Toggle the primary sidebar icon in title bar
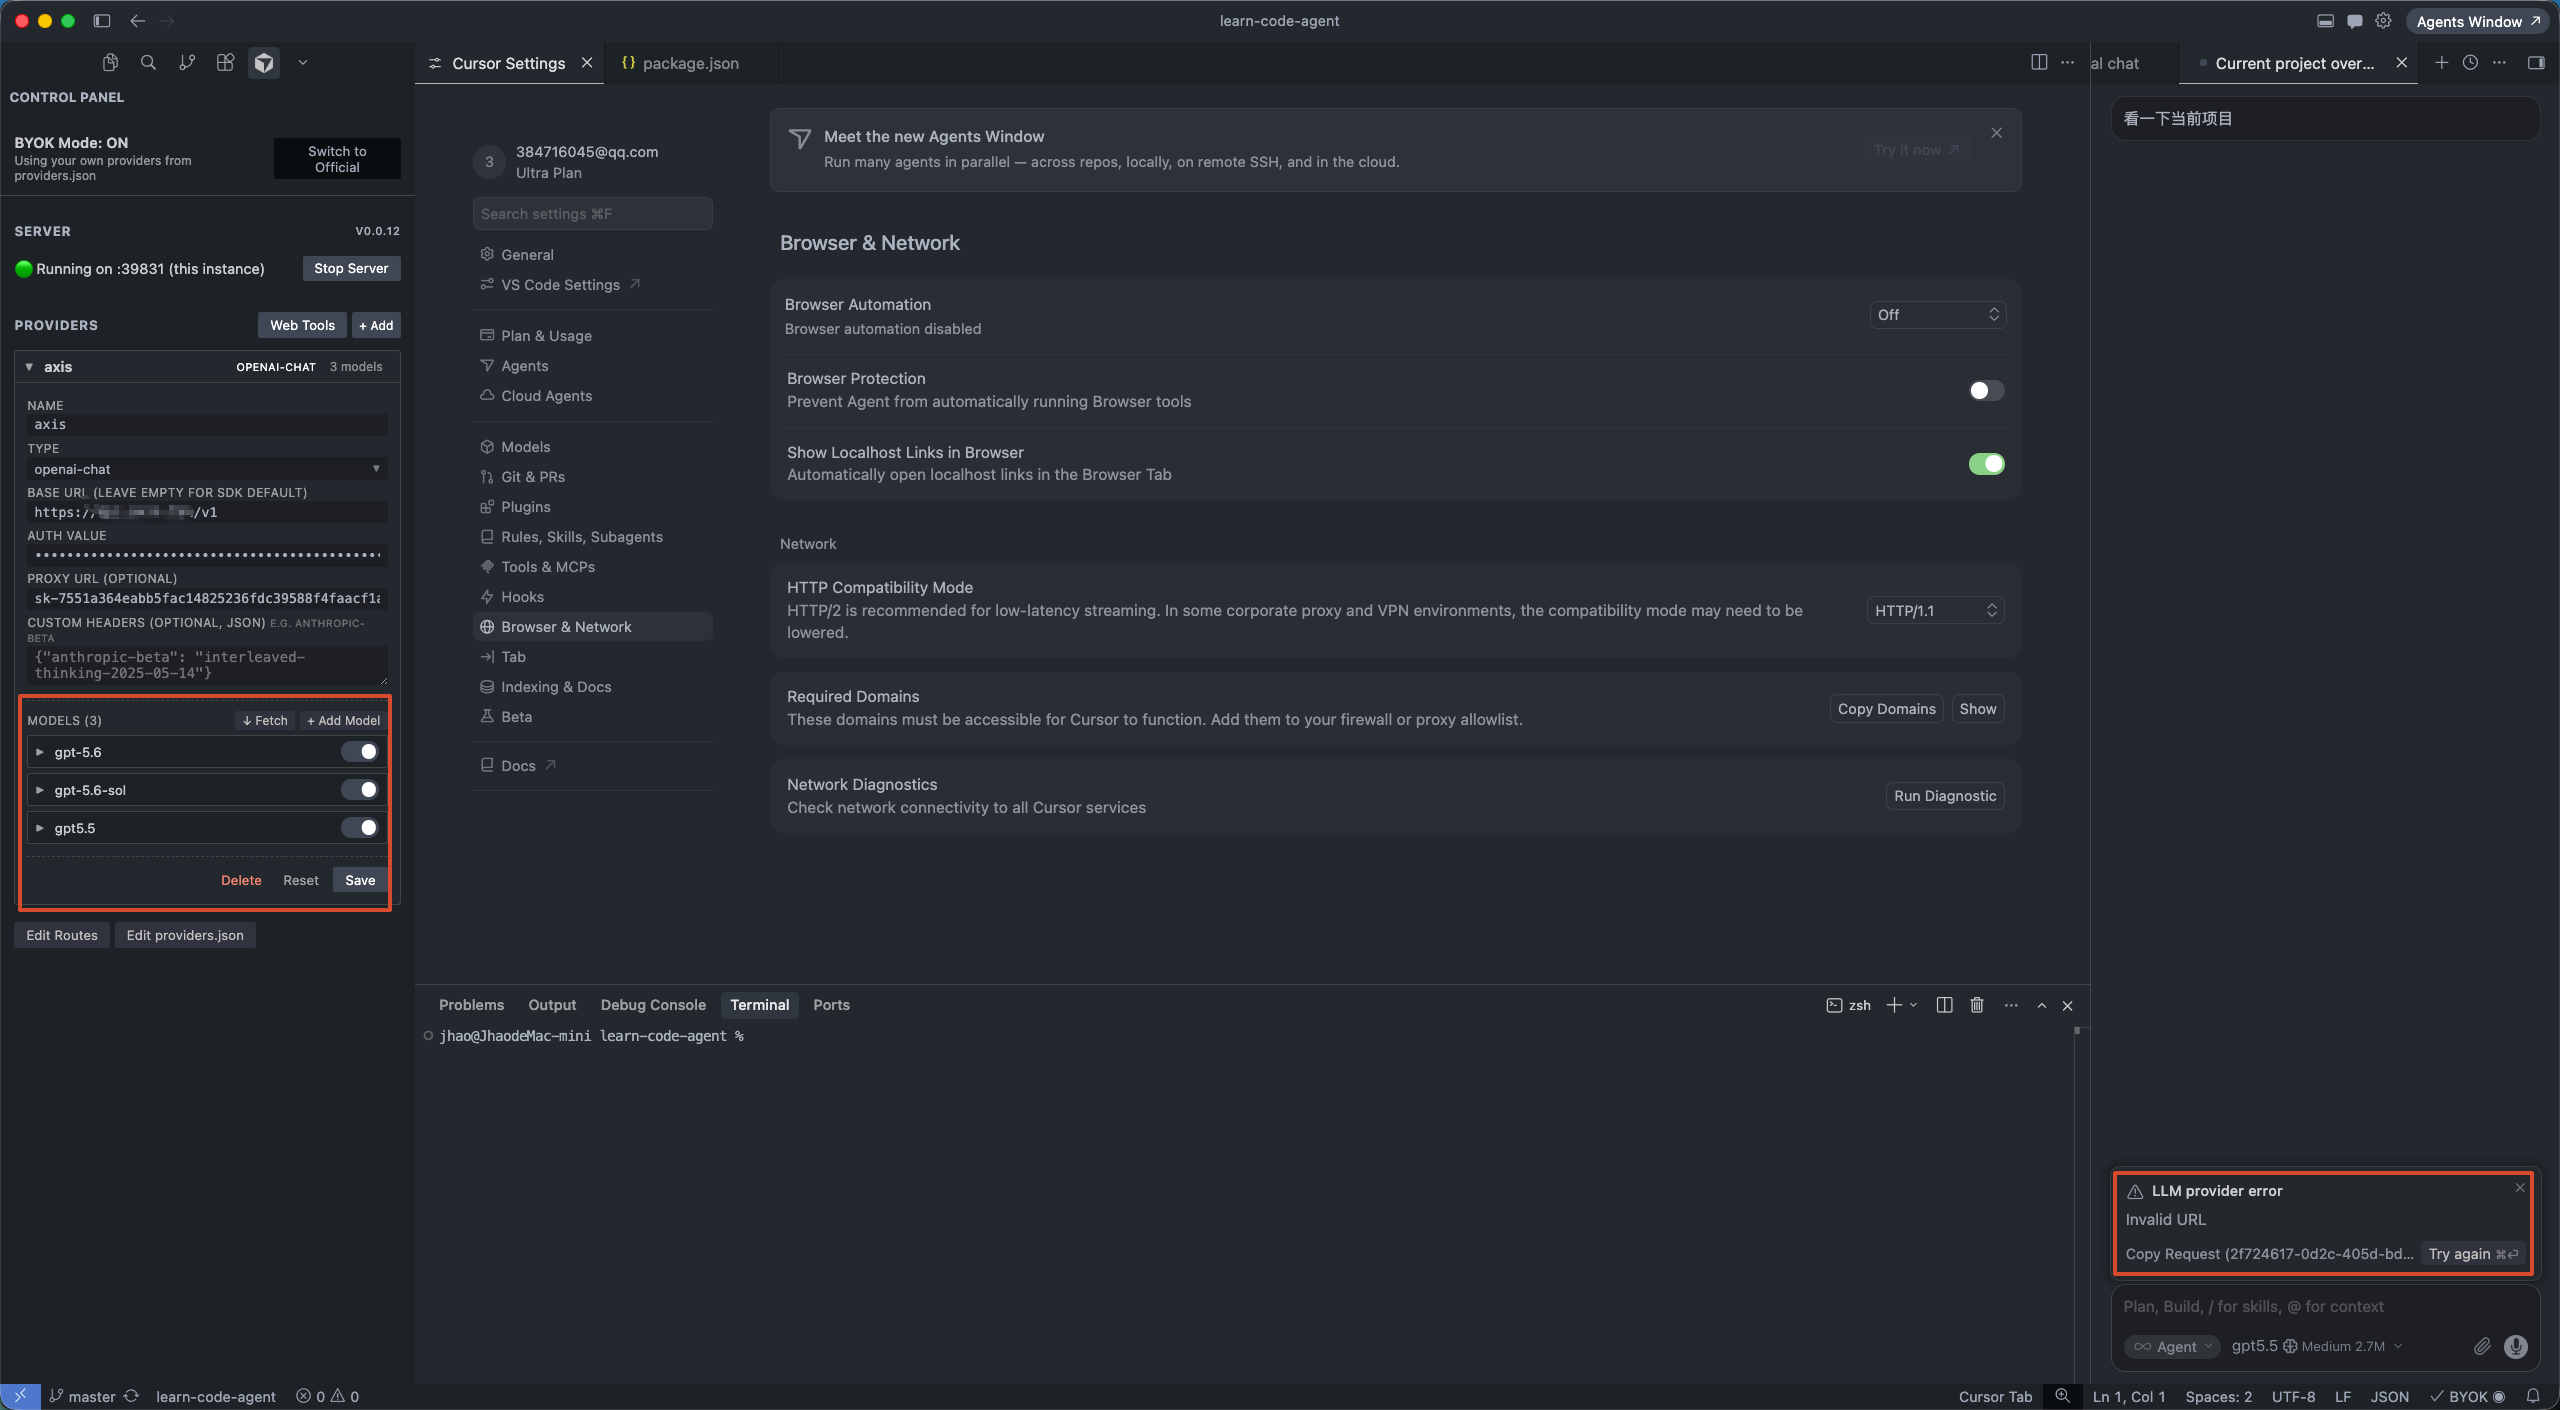Viewport: 2560px width, 1410px height. (101, 21)
